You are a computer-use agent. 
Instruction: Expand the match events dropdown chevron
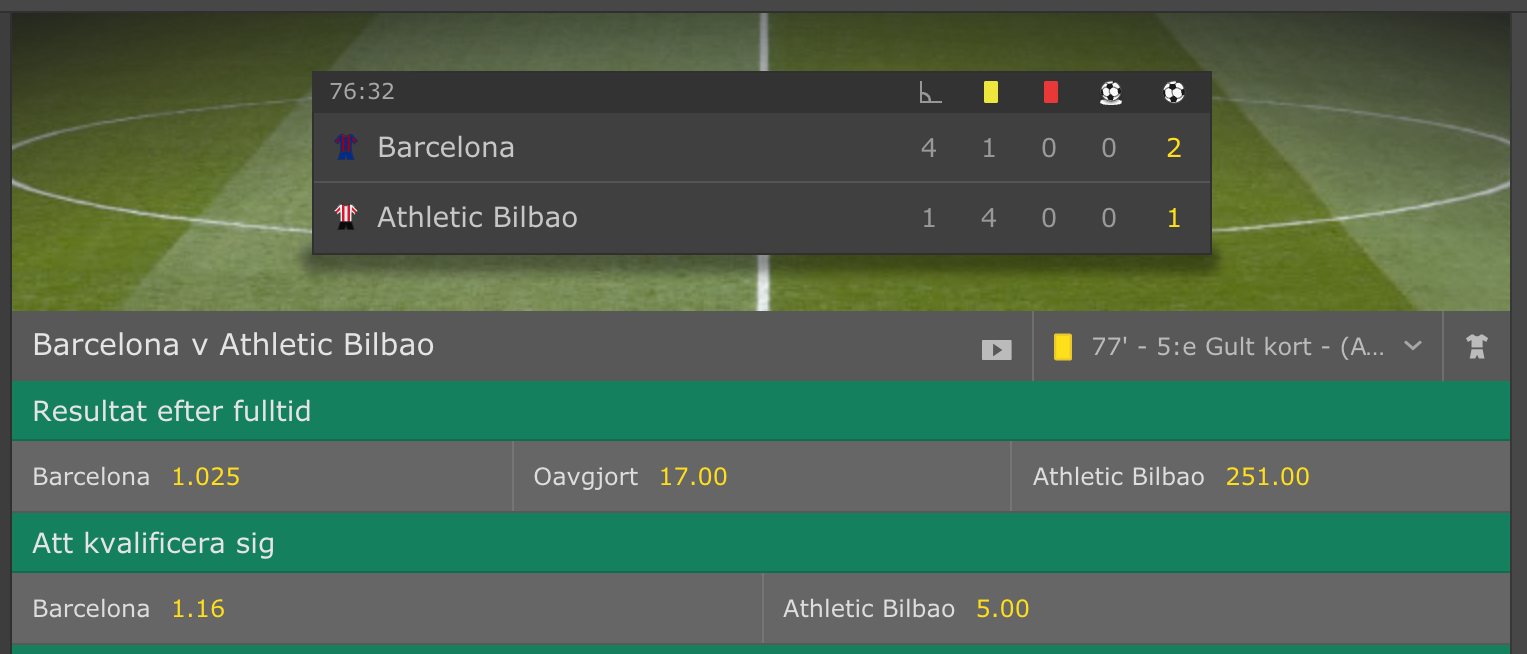coord(1413,346)
